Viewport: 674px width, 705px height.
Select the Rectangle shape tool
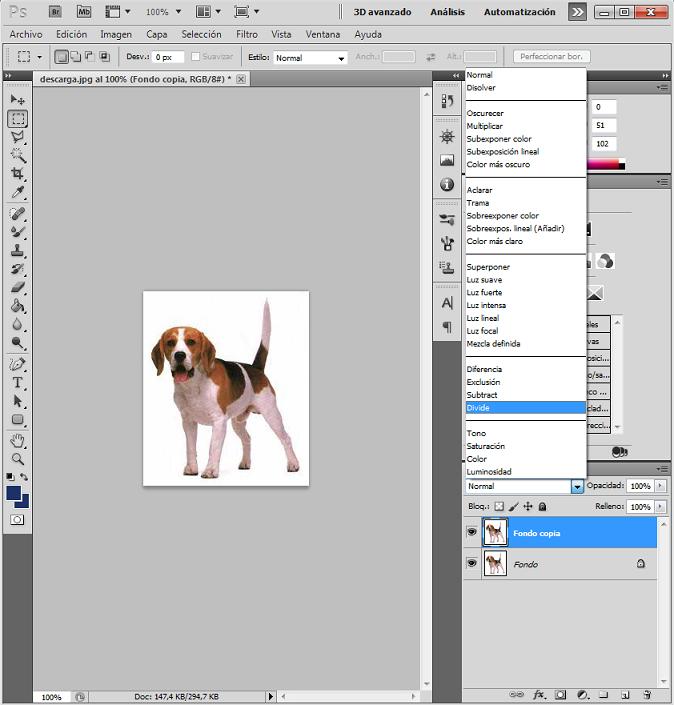18,419
